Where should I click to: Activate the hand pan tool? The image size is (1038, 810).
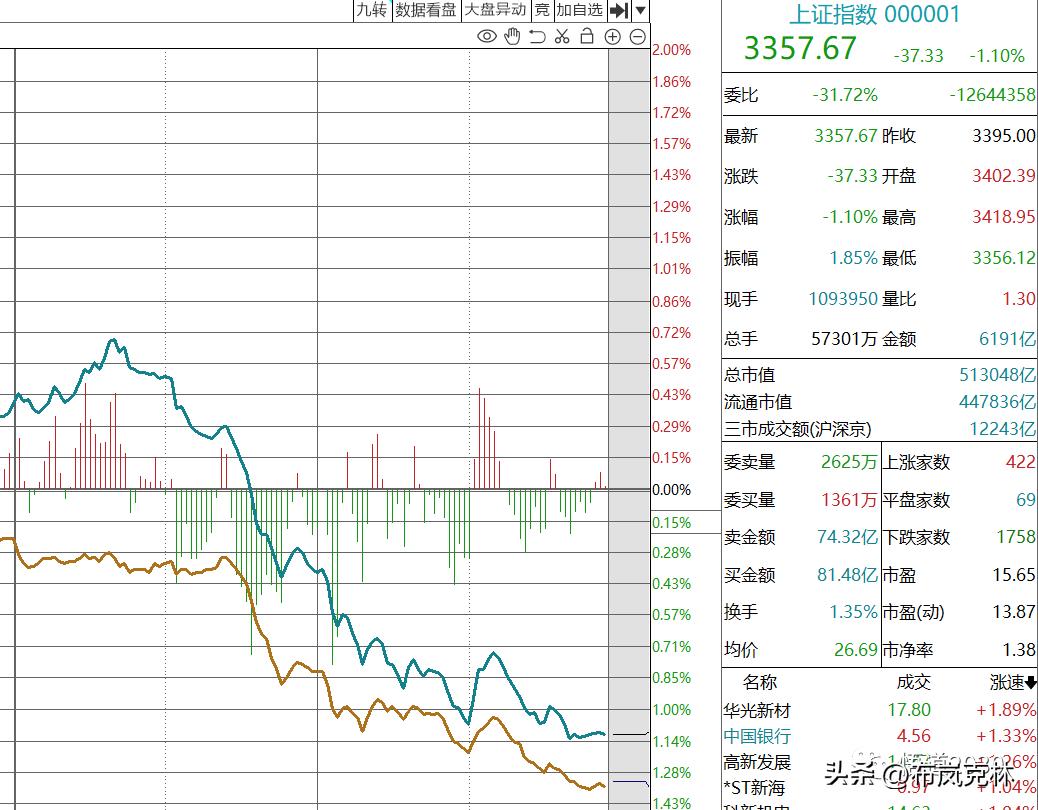[x=511, y=35]
